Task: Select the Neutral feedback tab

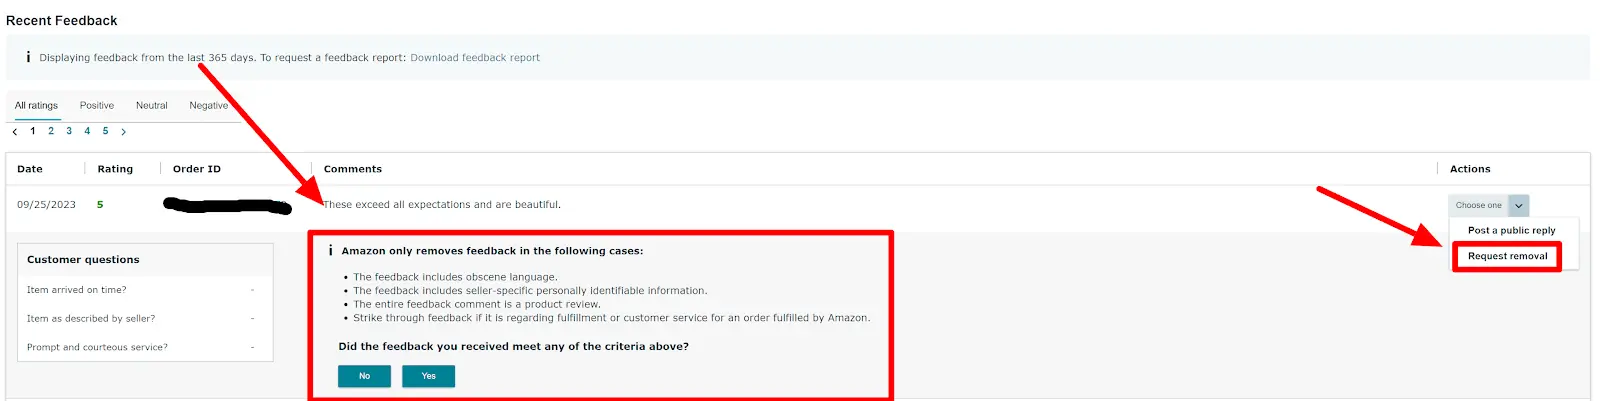Action: 152,105
